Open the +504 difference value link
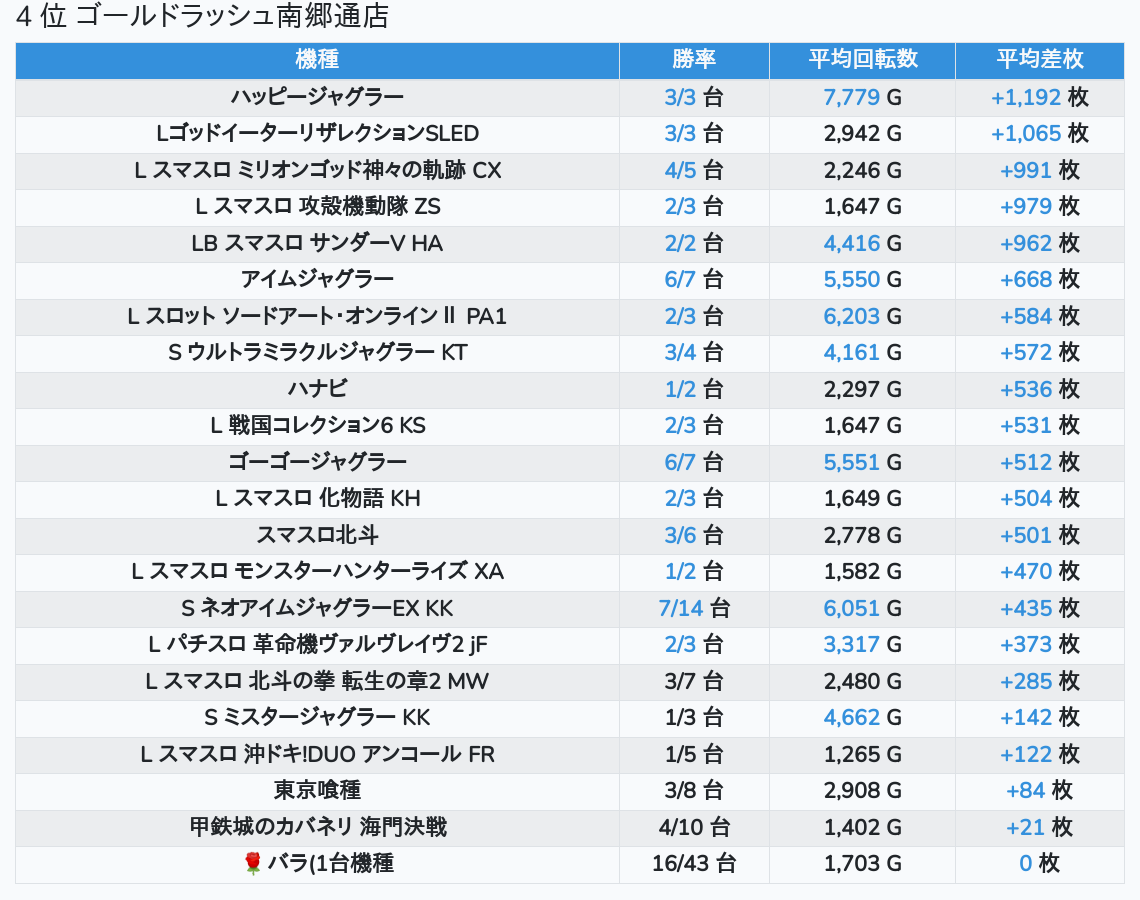The image size is (1140, 900). [1026, 499]
